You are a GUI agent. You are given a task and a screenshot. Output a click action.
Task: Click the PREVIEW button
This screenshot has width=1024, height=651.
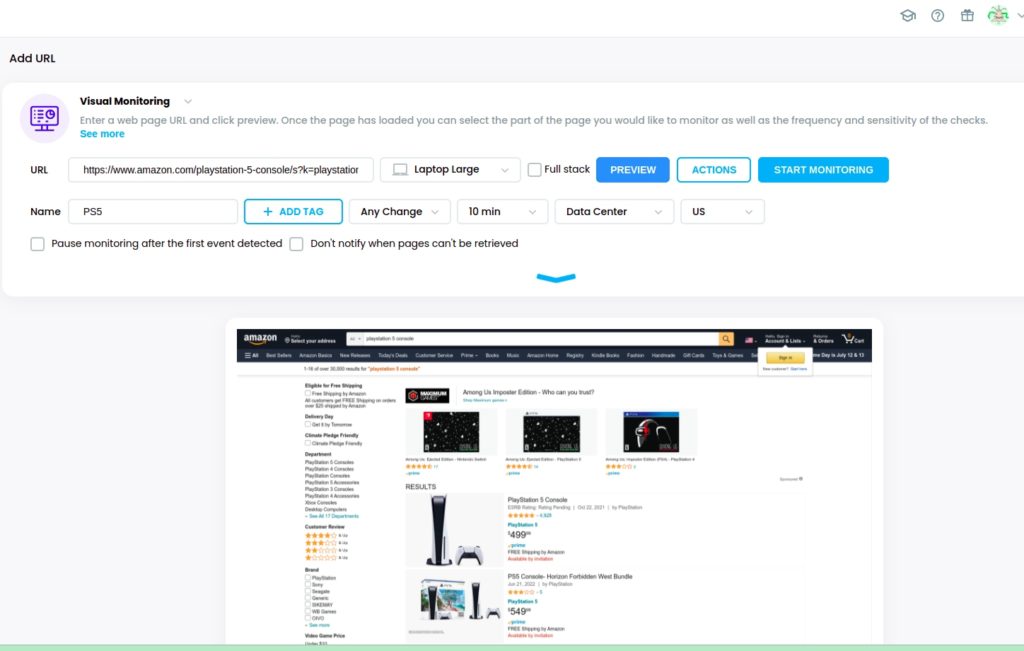(x=633, y=170)
